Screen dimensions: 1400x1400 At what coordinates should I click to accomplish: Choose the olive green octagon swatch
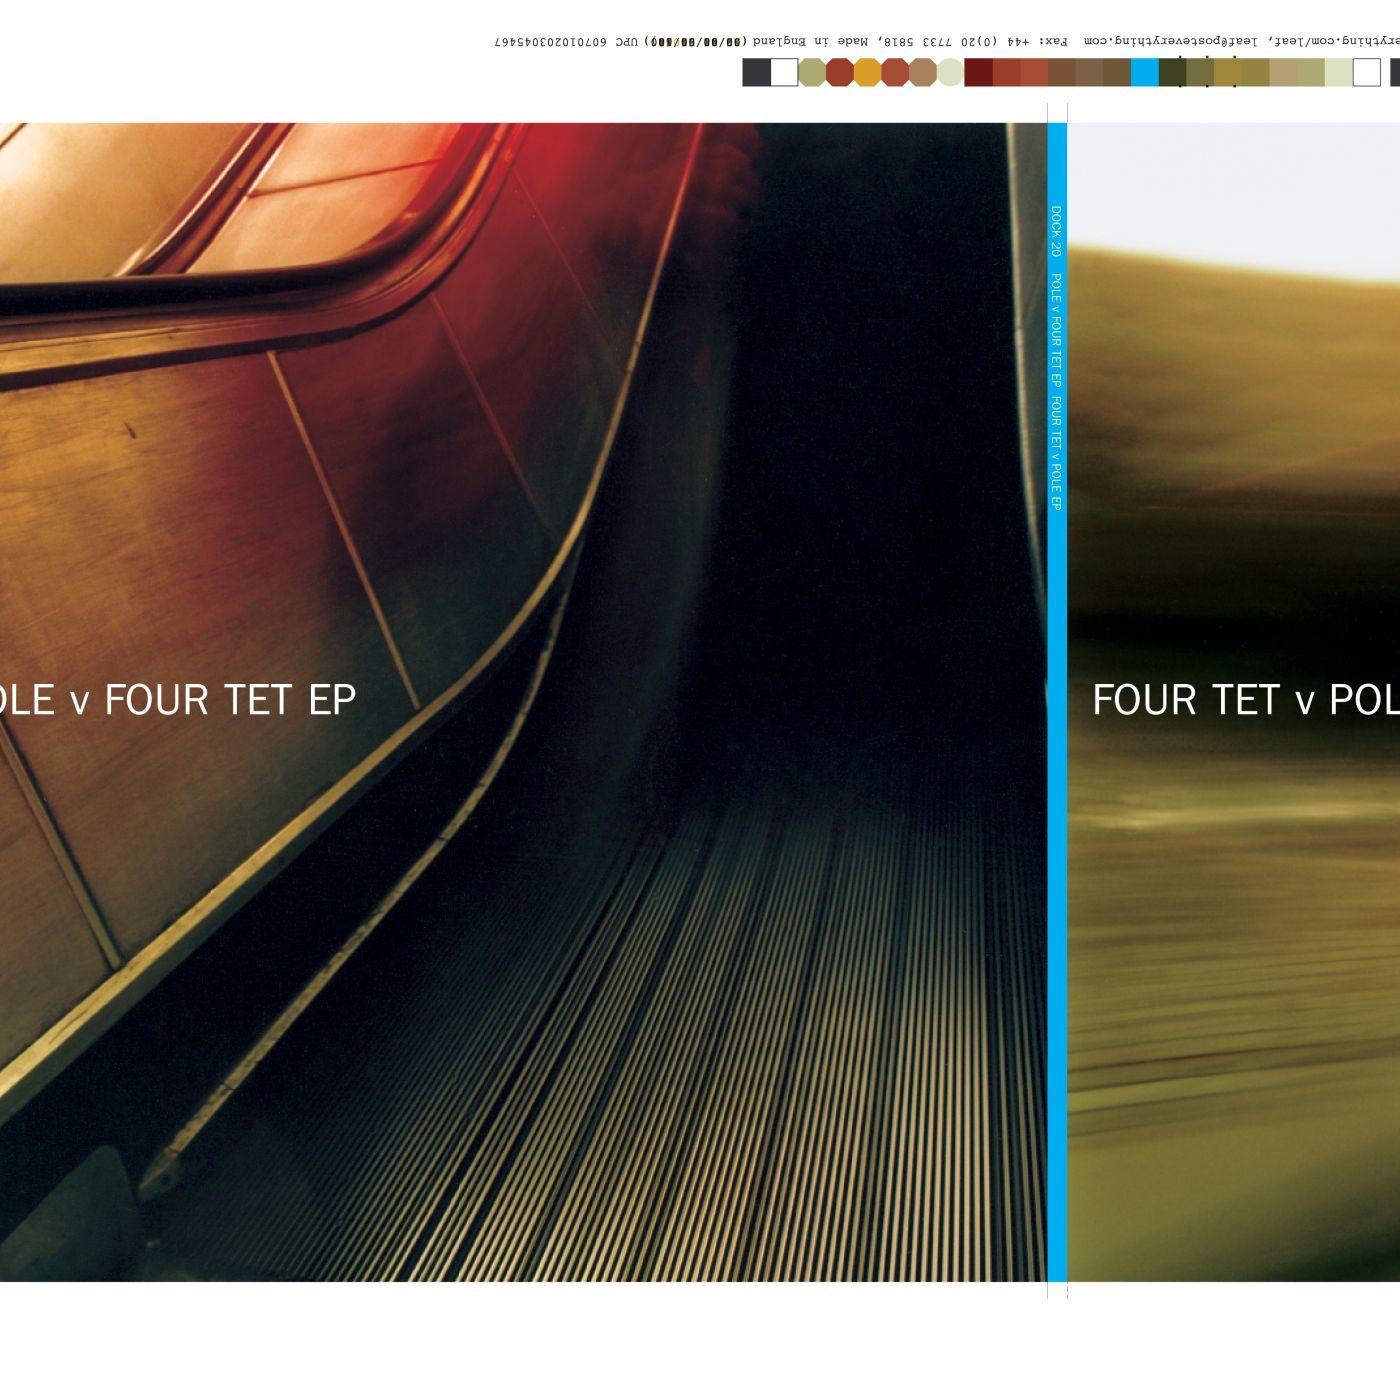[x=812, y=72]
